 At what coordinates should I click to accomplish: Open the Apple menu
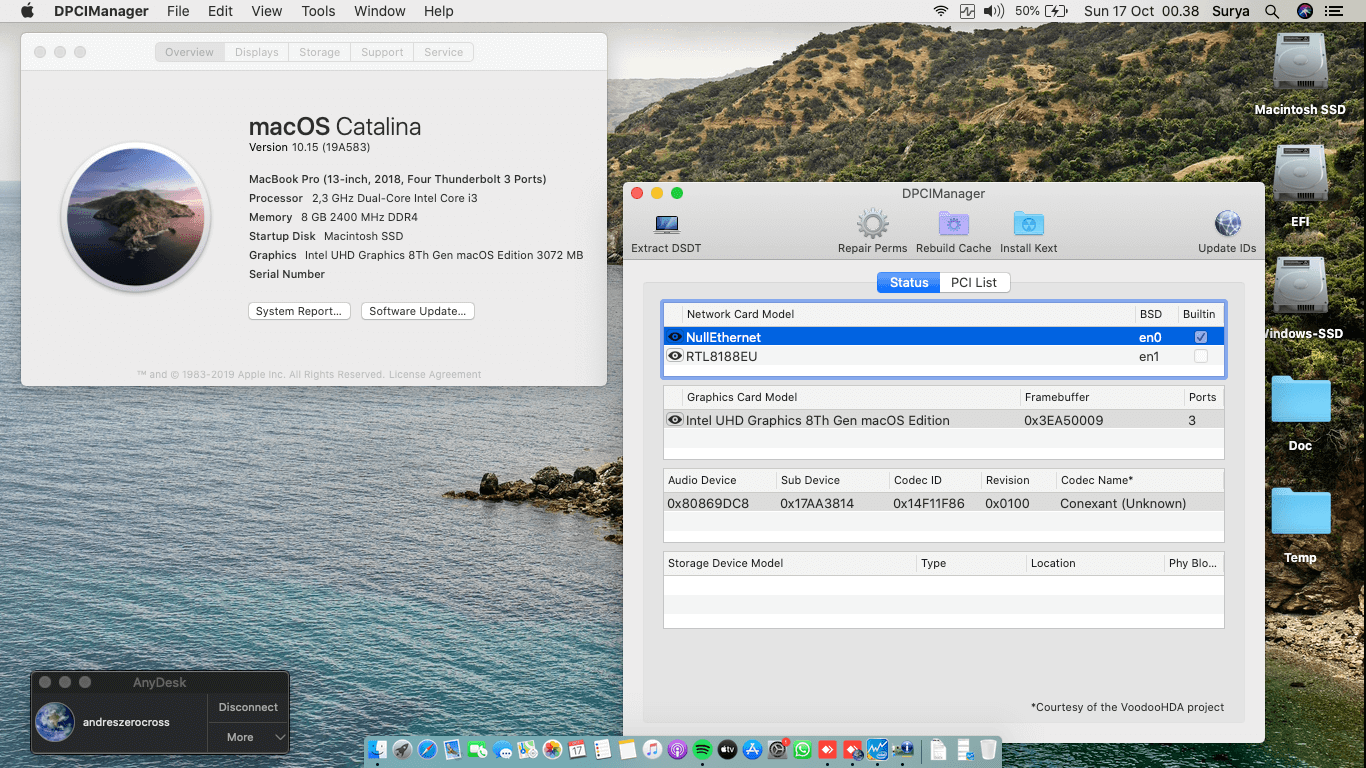pyautogui.click(x=27, y=11)
